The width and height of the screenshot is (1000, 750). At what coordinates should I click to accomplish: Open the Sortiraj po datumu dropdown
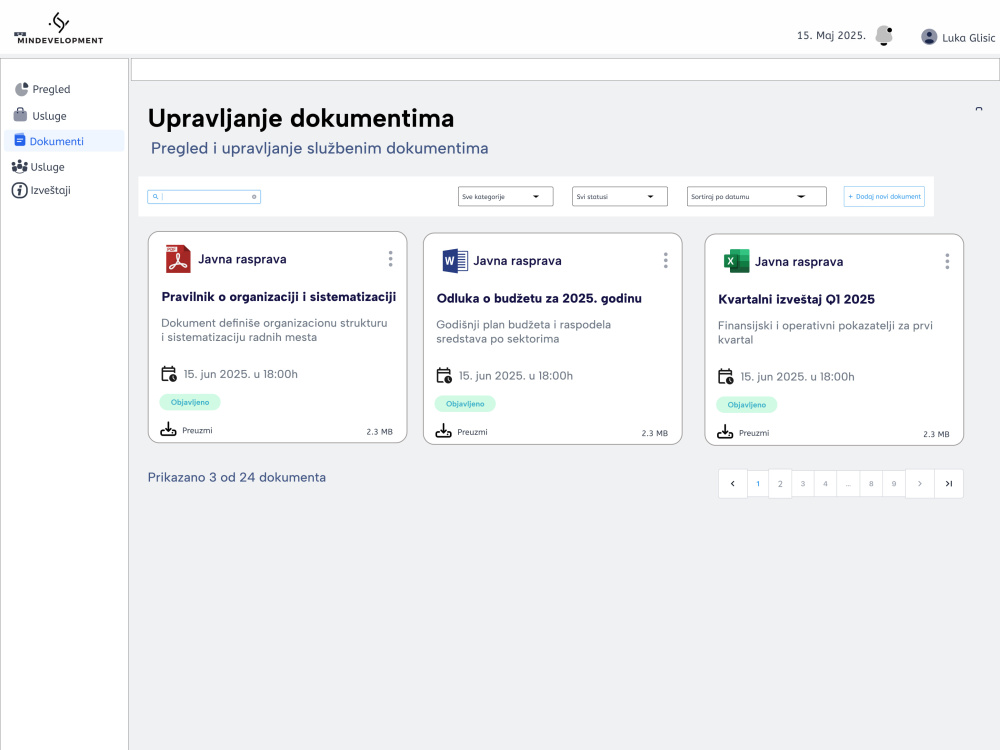tap(756, 196)
